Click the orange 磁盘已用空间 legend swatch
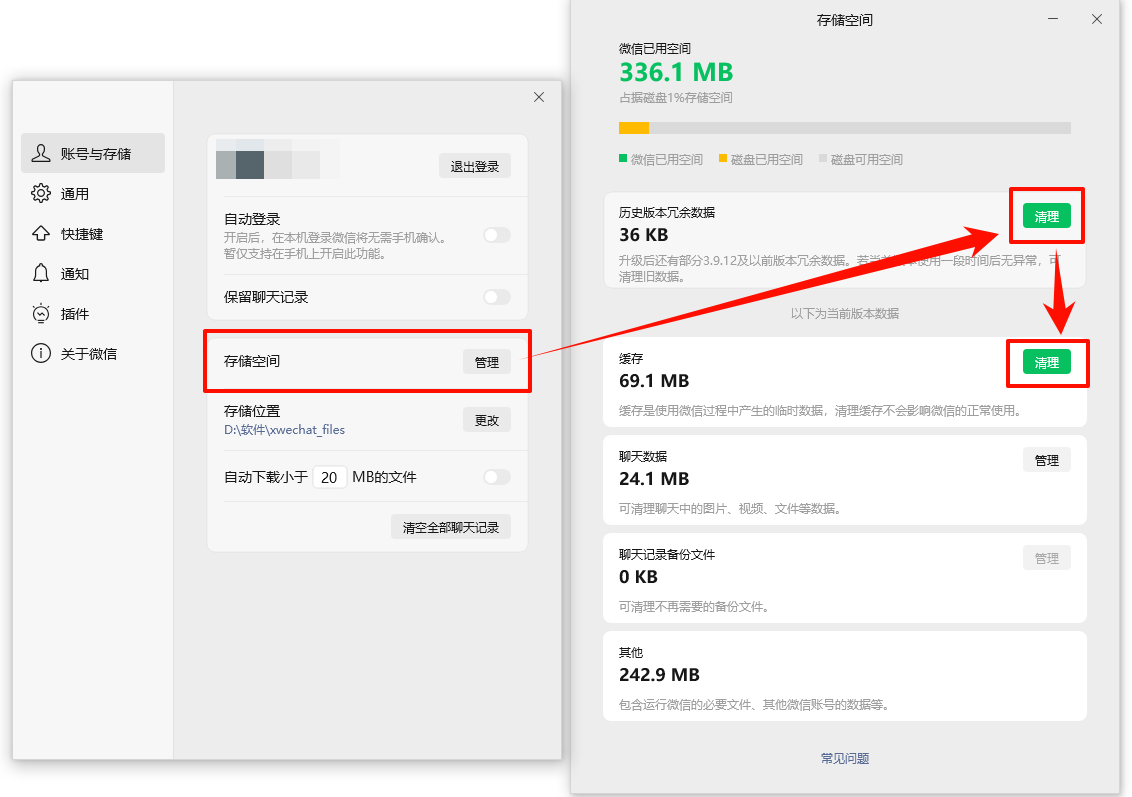 [723, 158]
